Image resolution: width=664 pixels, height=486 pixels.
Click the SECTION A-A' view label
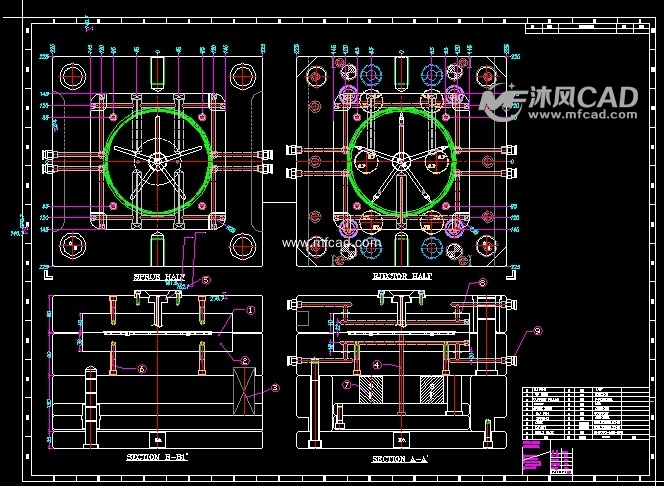pyautogui.click(x=400, y=459)
